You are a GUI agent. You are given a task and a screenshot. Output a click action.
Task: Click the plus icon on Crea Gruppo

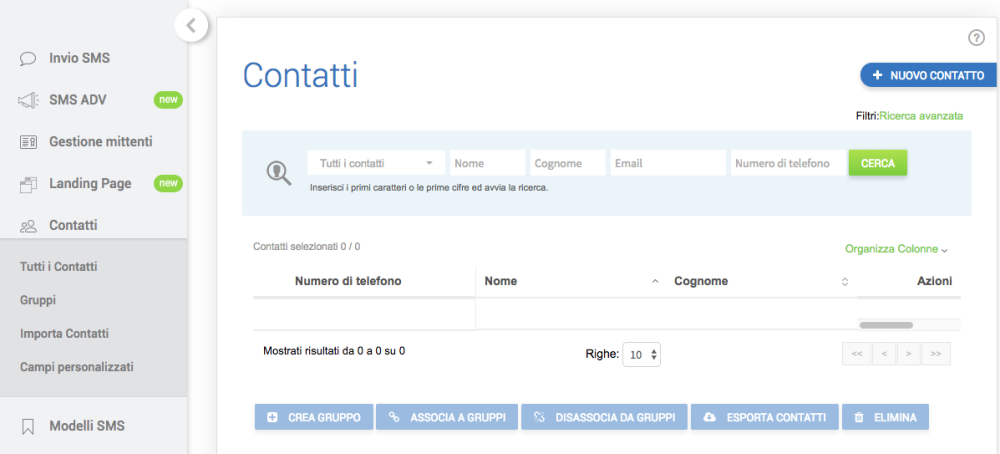coord(272,418)
